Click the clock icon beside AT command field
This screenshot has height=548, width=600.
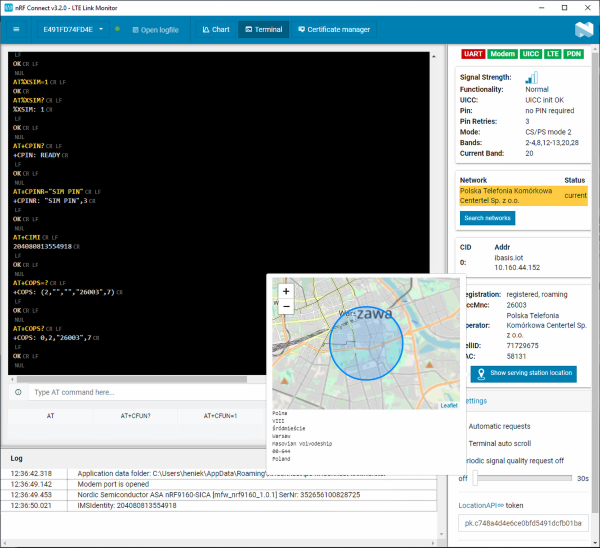(18, 392)
